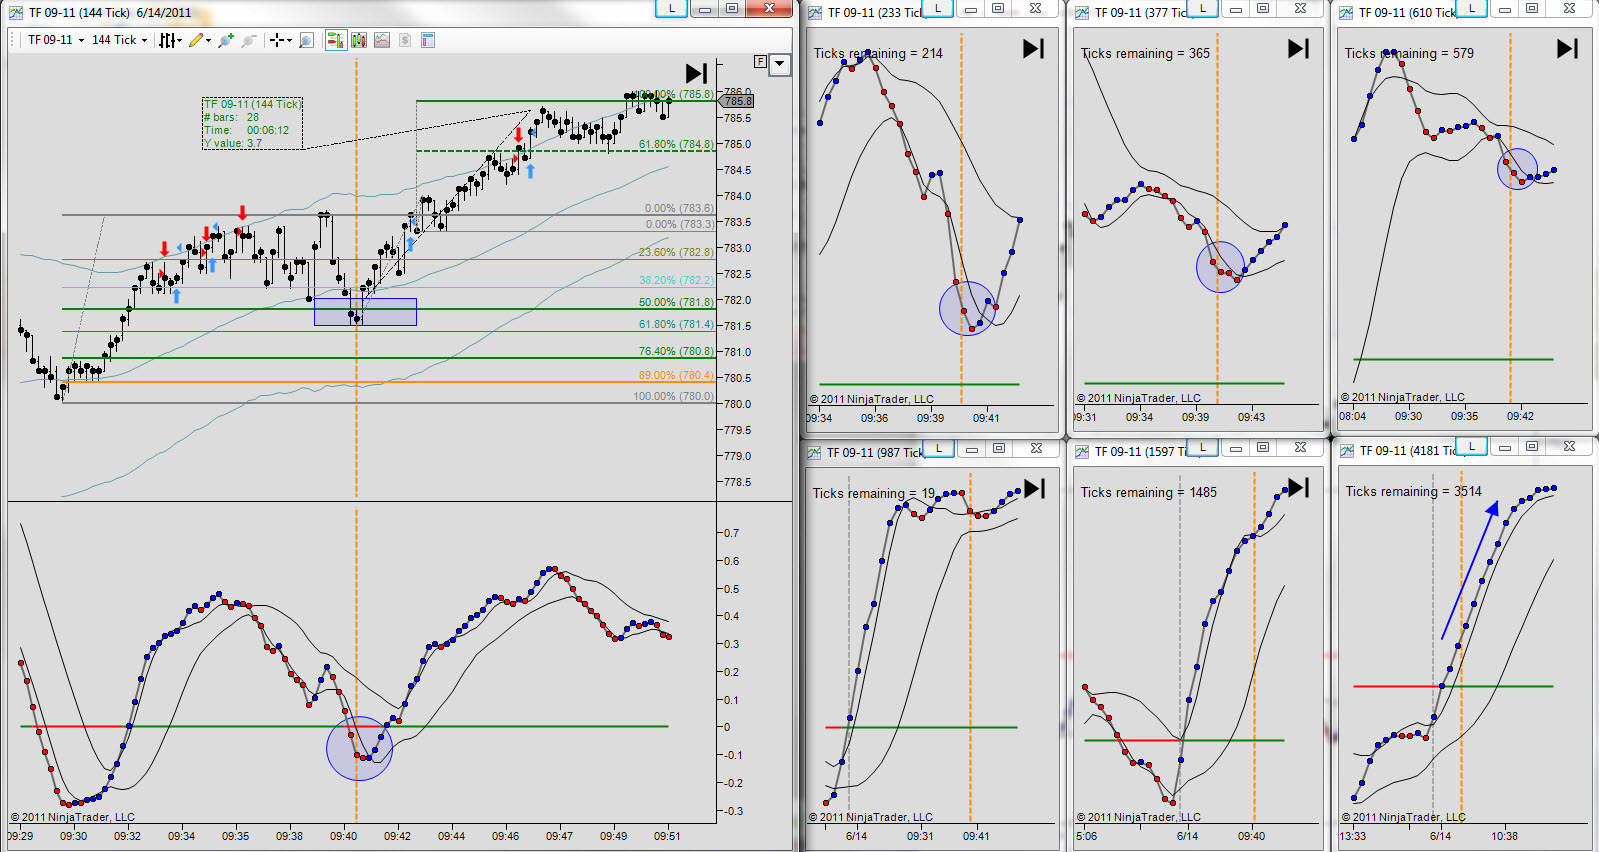The image size is (1599, 852).
Task: Click the 89.00% (780.4) Fibonacci label
Action: (676, 376)
